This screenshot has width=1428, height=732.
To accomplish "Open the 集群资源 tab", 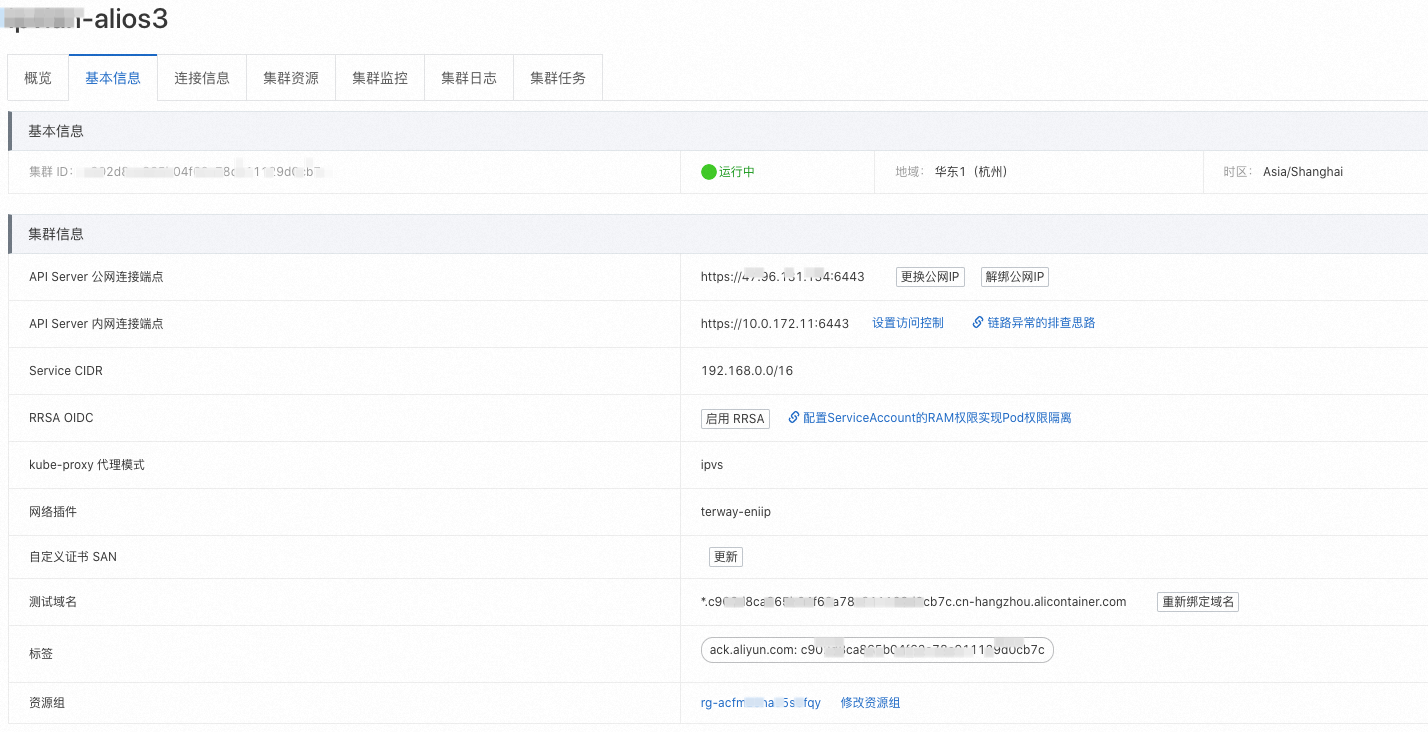I will 291,78.
